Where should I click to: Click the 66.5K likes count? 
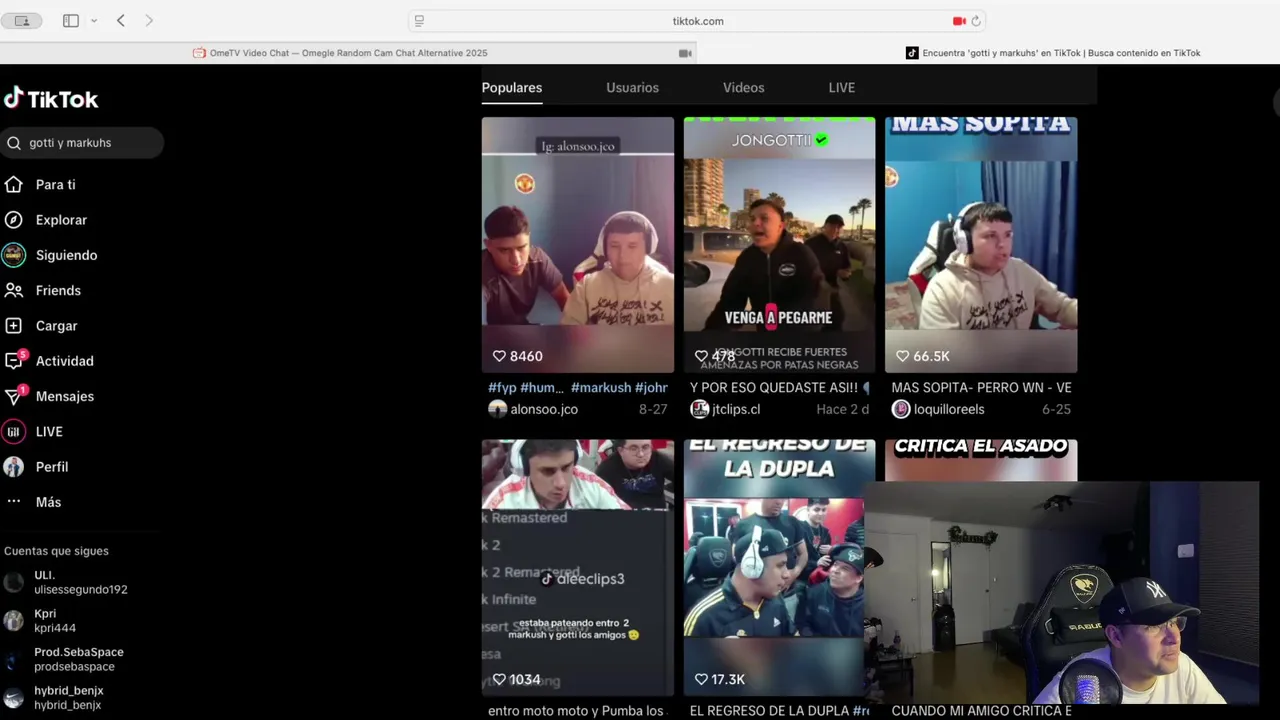coord(931,356)
